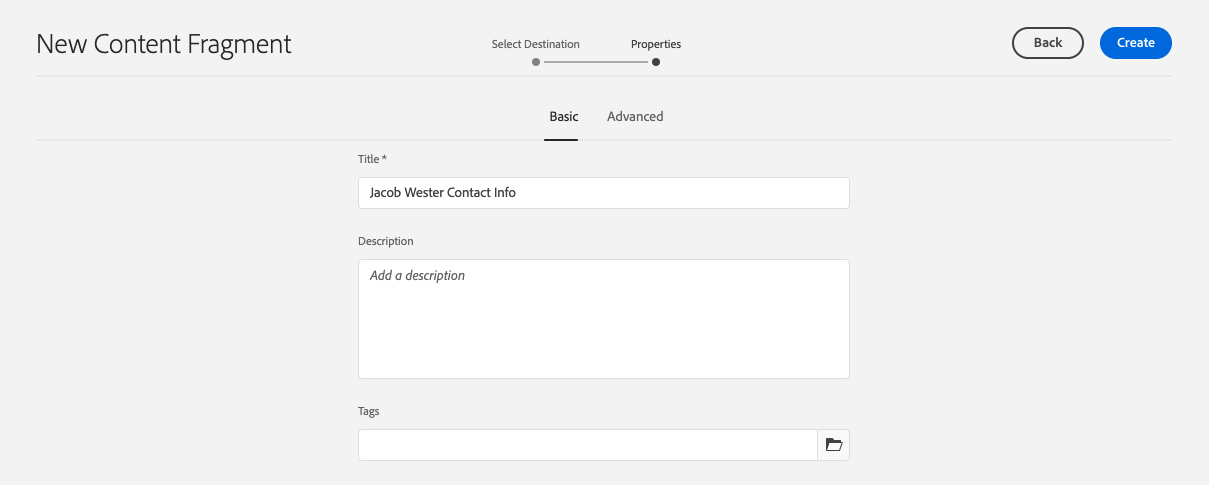Click the Tags field label
The height and width of the screenshot is (485, 1209).
tap(369, 411)
